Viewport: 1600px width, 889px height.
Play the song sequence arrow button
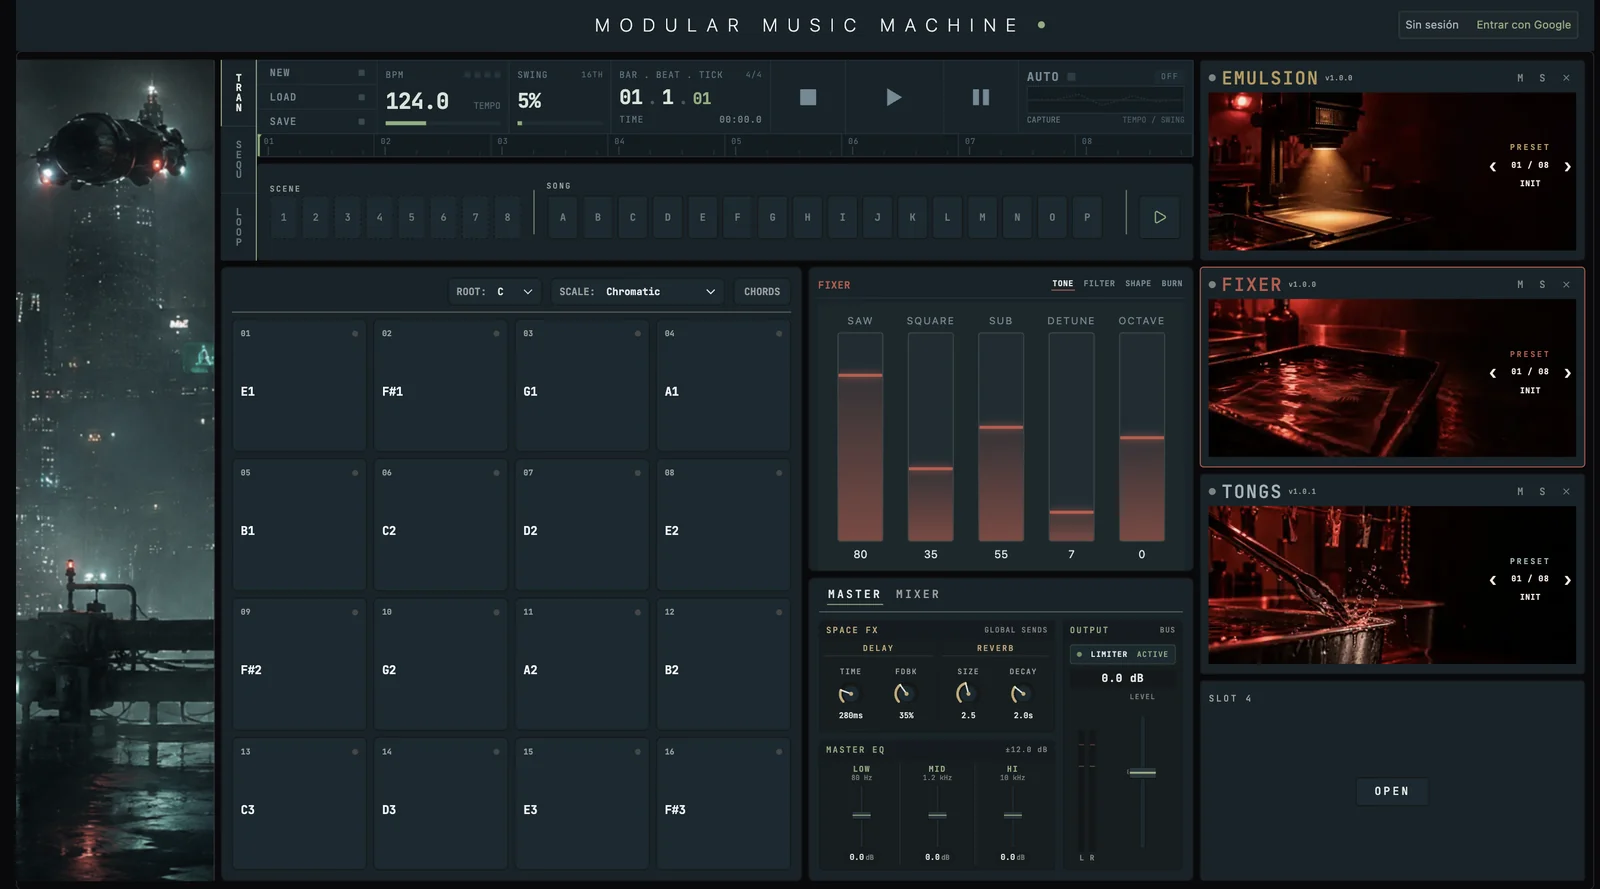(x=1160, y=217)
